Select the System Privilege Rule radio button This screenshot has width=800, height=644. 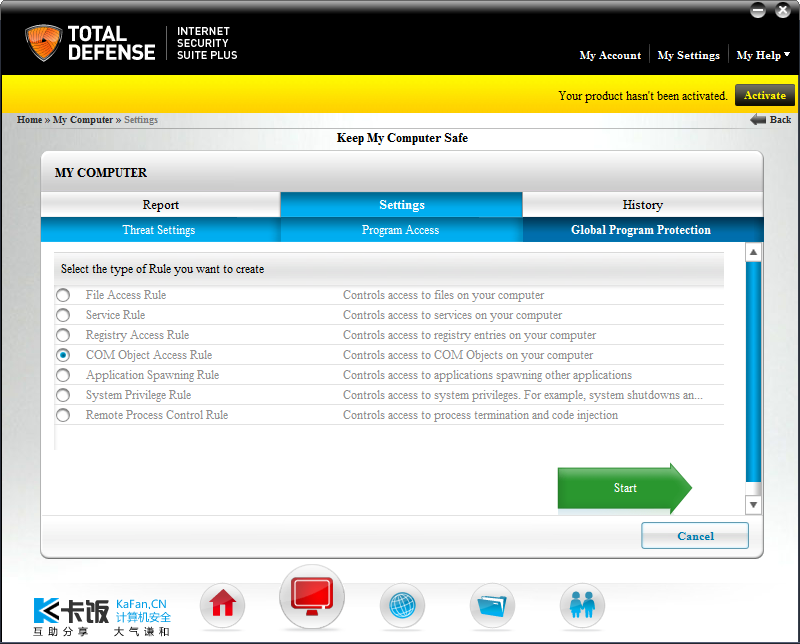[63, 395]
